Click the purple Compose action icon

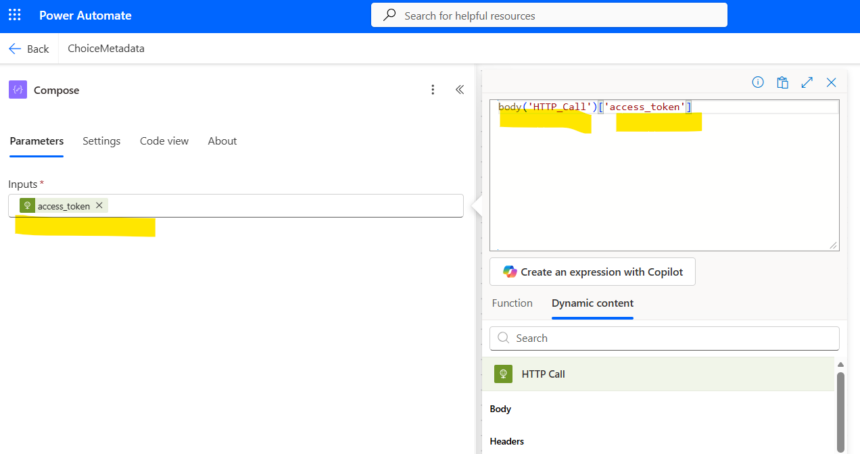[x=18, y=90]
